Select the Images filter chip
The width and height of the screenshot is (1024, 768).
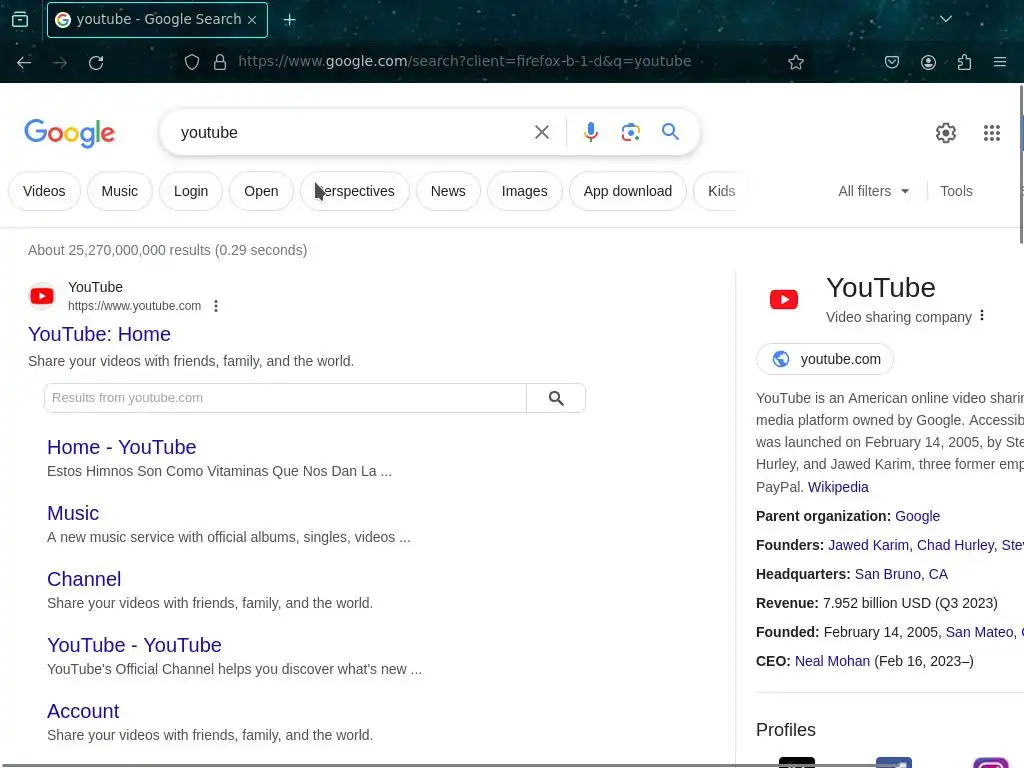tap(524, 191)
